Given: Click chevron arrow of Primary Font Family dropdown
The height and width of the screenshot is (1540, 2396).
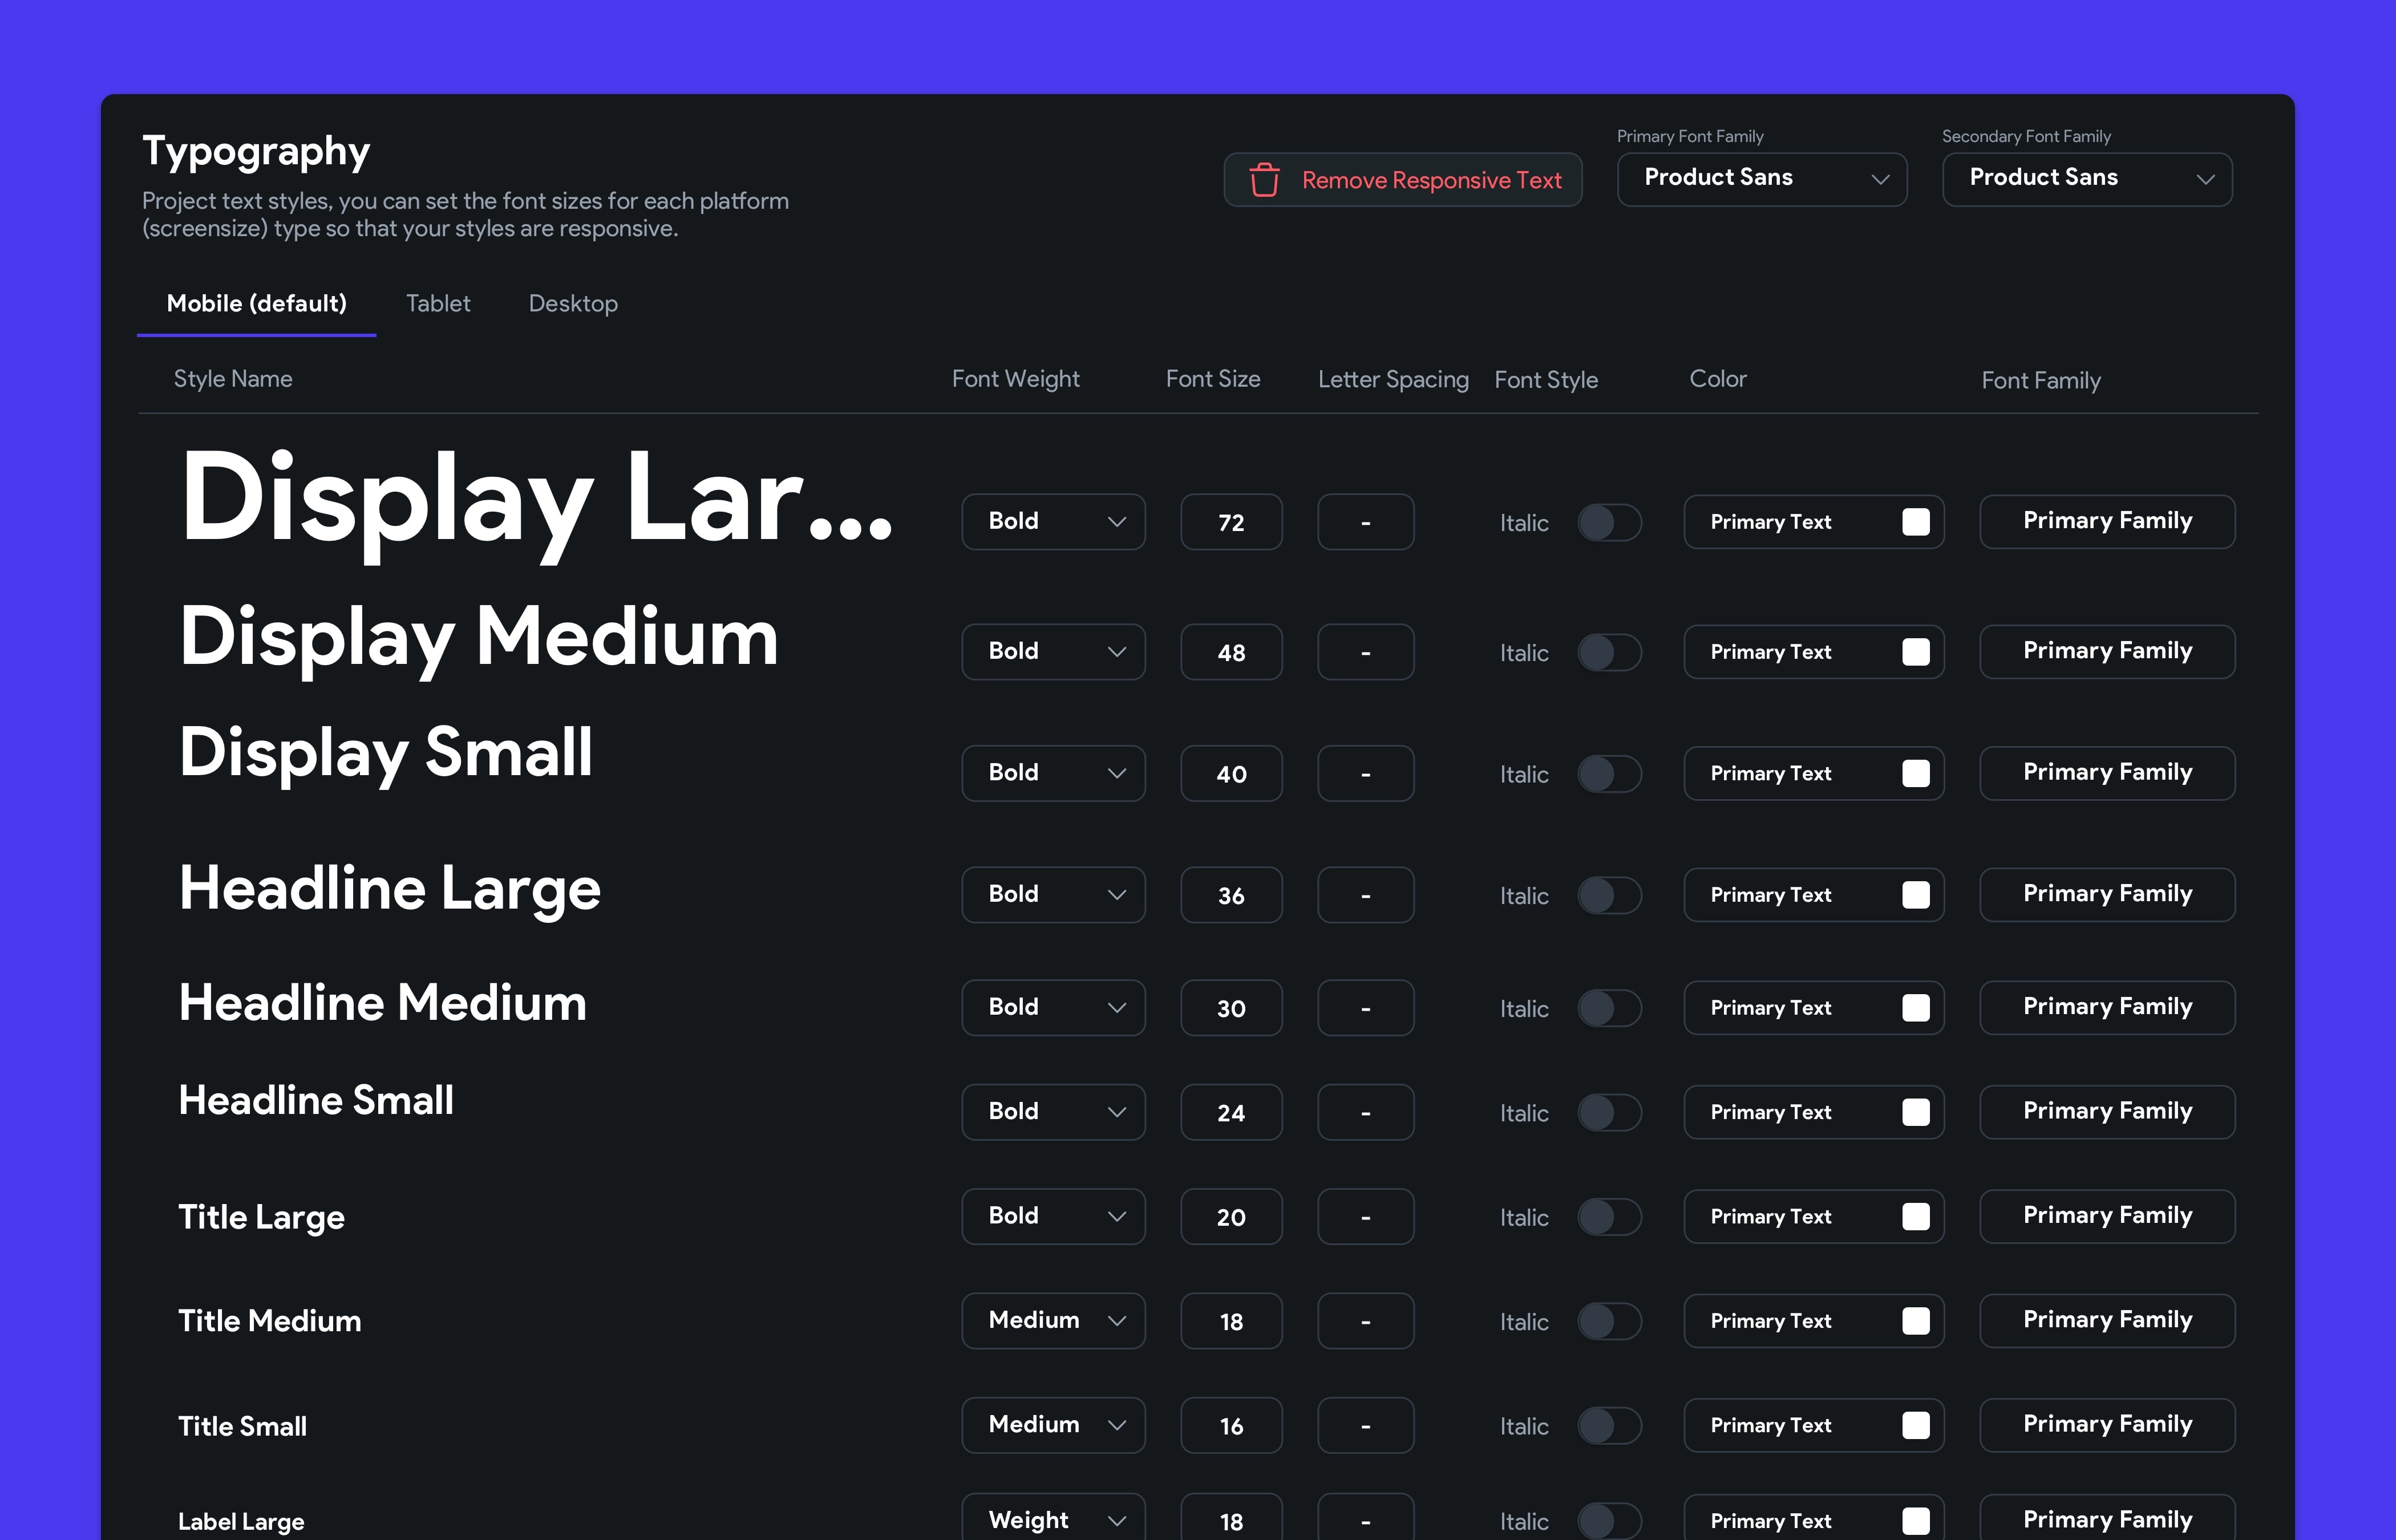Looking at the screenshot, I should coord(1880,179).
